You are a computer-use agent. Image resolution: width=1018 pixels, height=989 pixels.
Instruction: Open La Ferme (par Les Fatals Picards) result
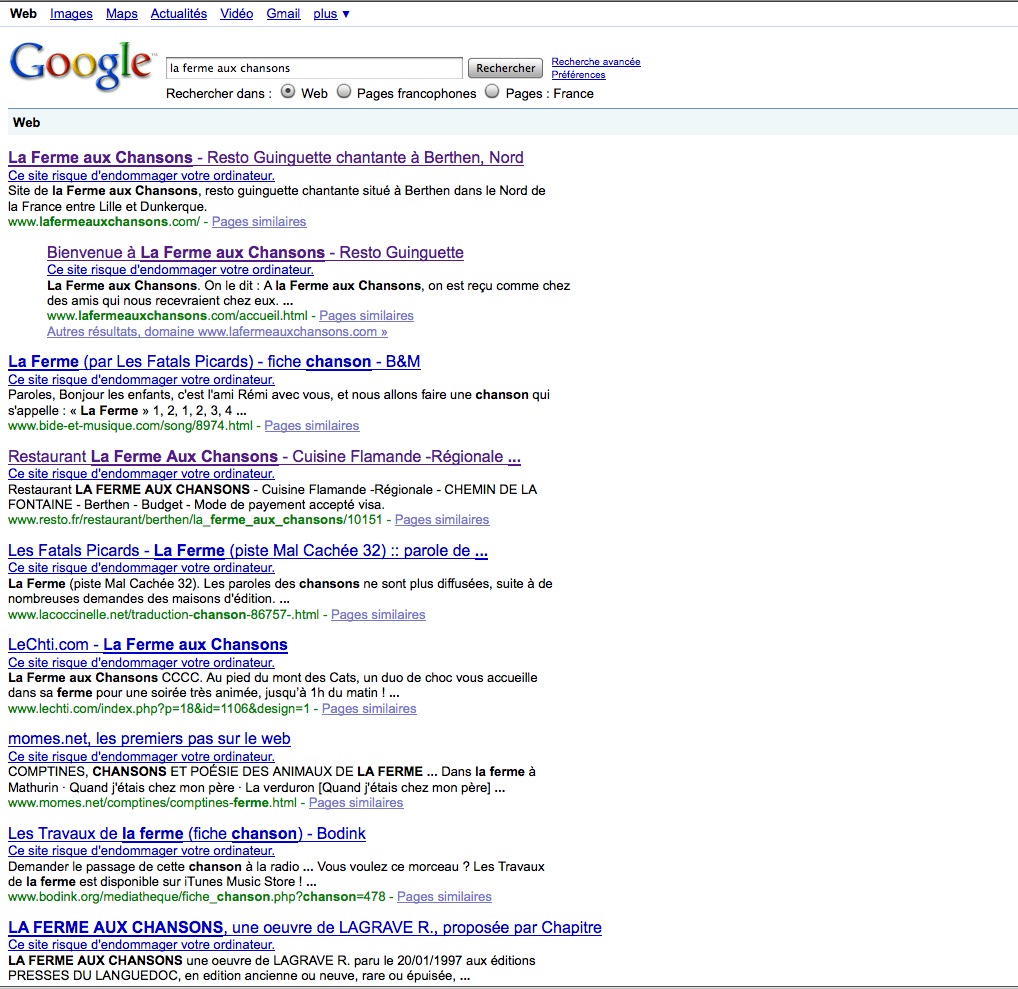(214, 362)
